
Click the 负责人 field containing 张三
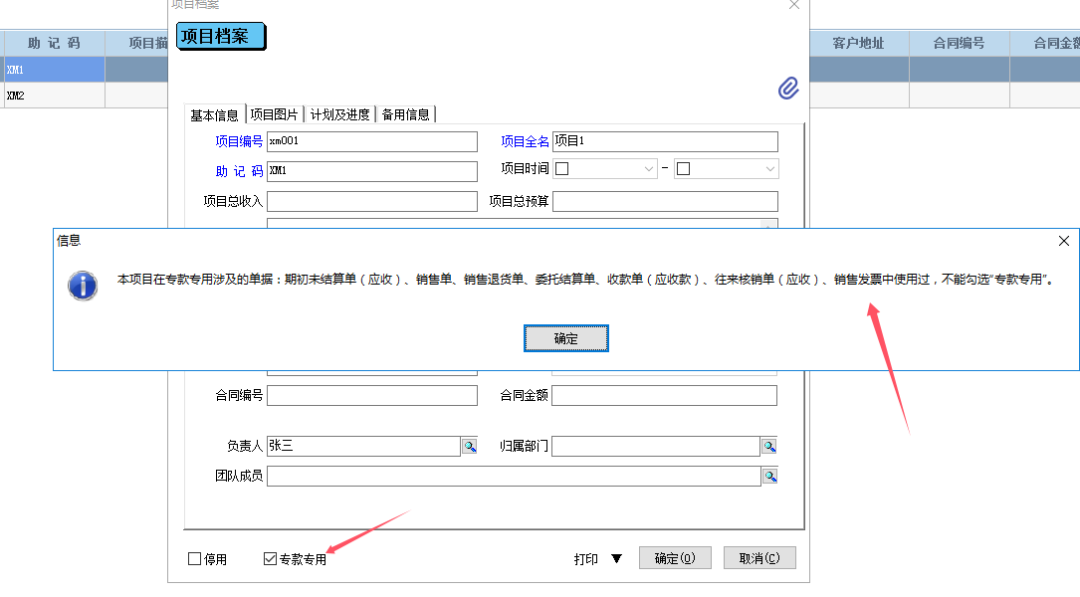[x=364, y=446]
